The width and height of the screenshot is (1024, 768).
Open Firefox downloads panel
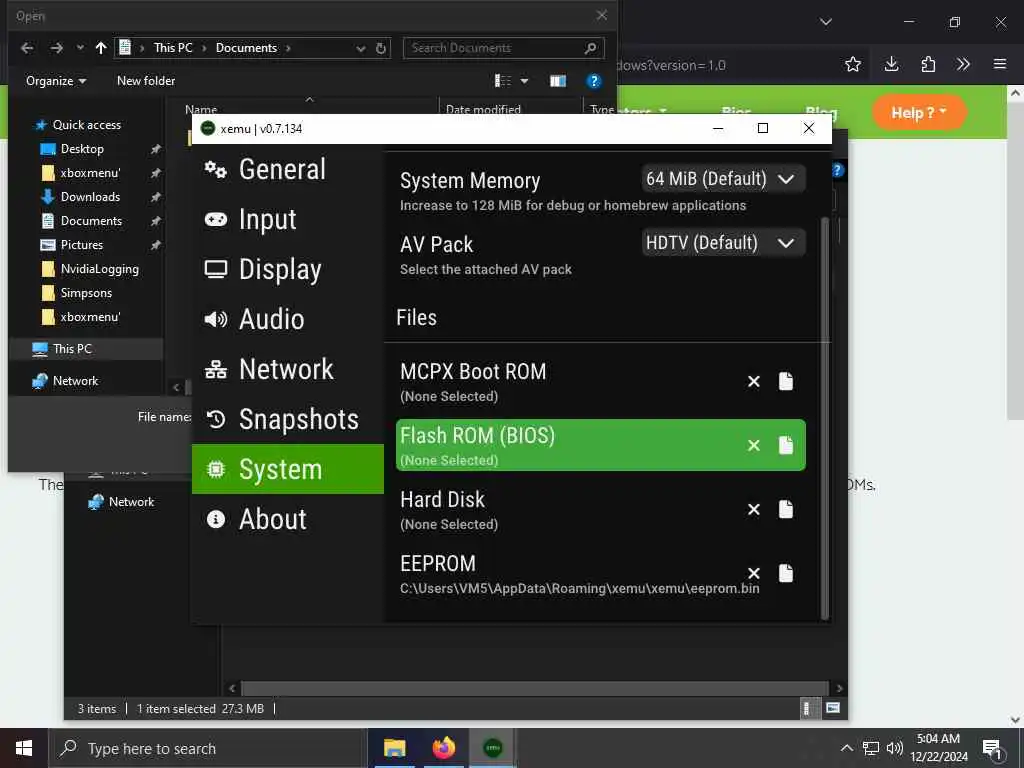click(891, 64)
